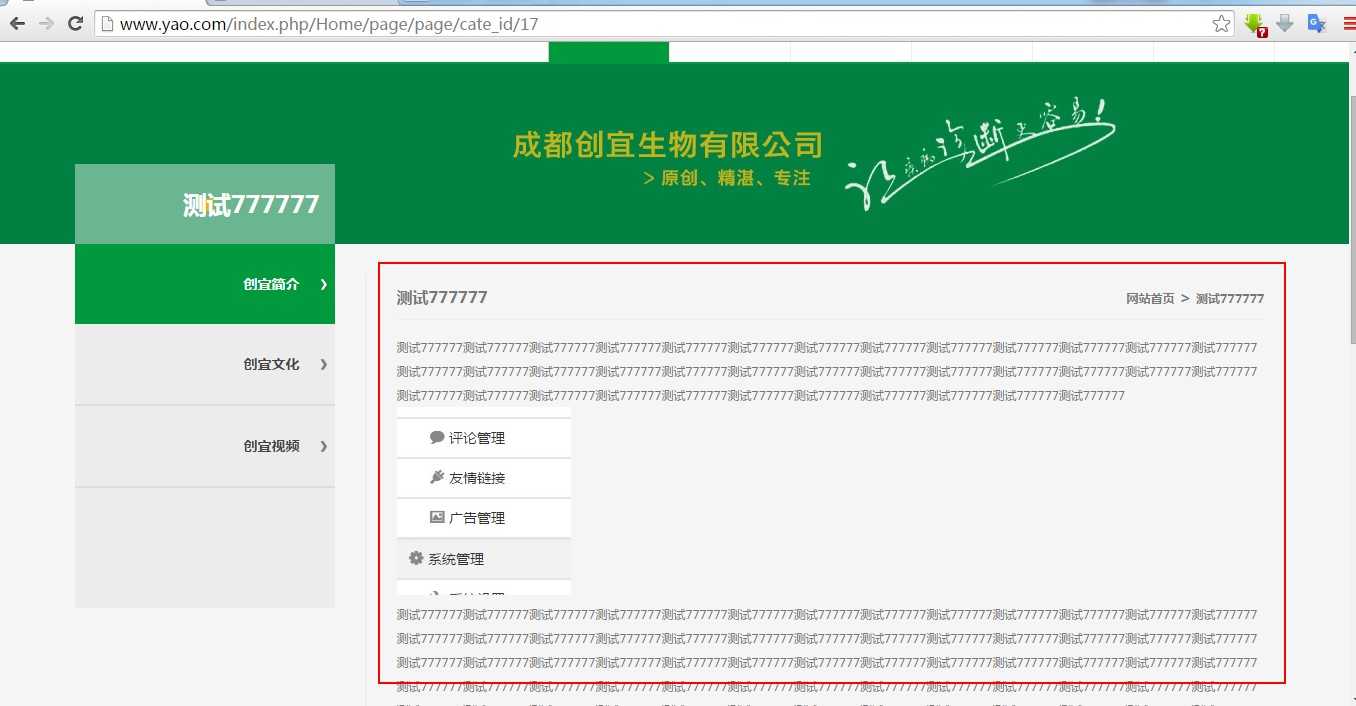
Task: Reload the page with the refresh icon
Action: 75,23
